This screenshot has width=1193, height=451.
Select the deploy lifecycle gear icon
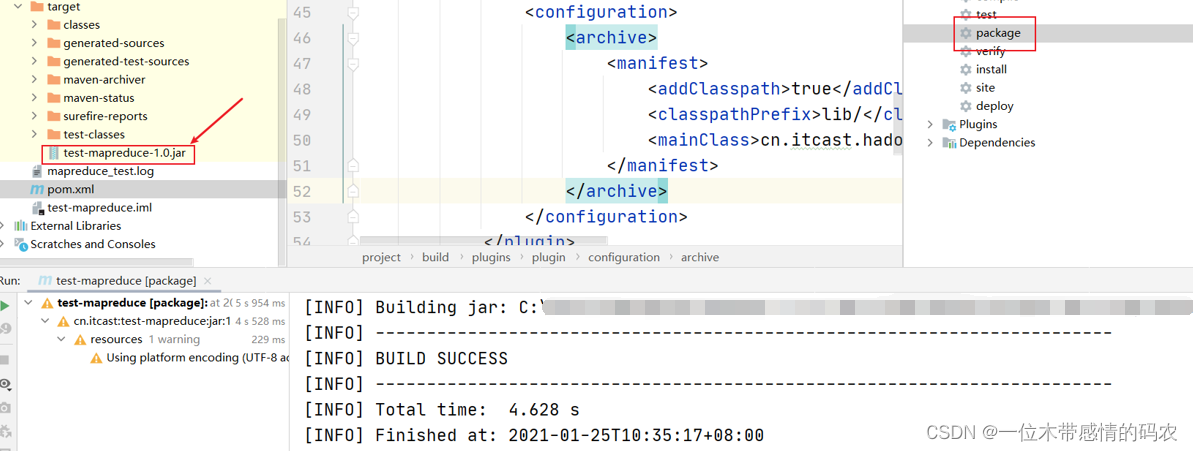966,106
